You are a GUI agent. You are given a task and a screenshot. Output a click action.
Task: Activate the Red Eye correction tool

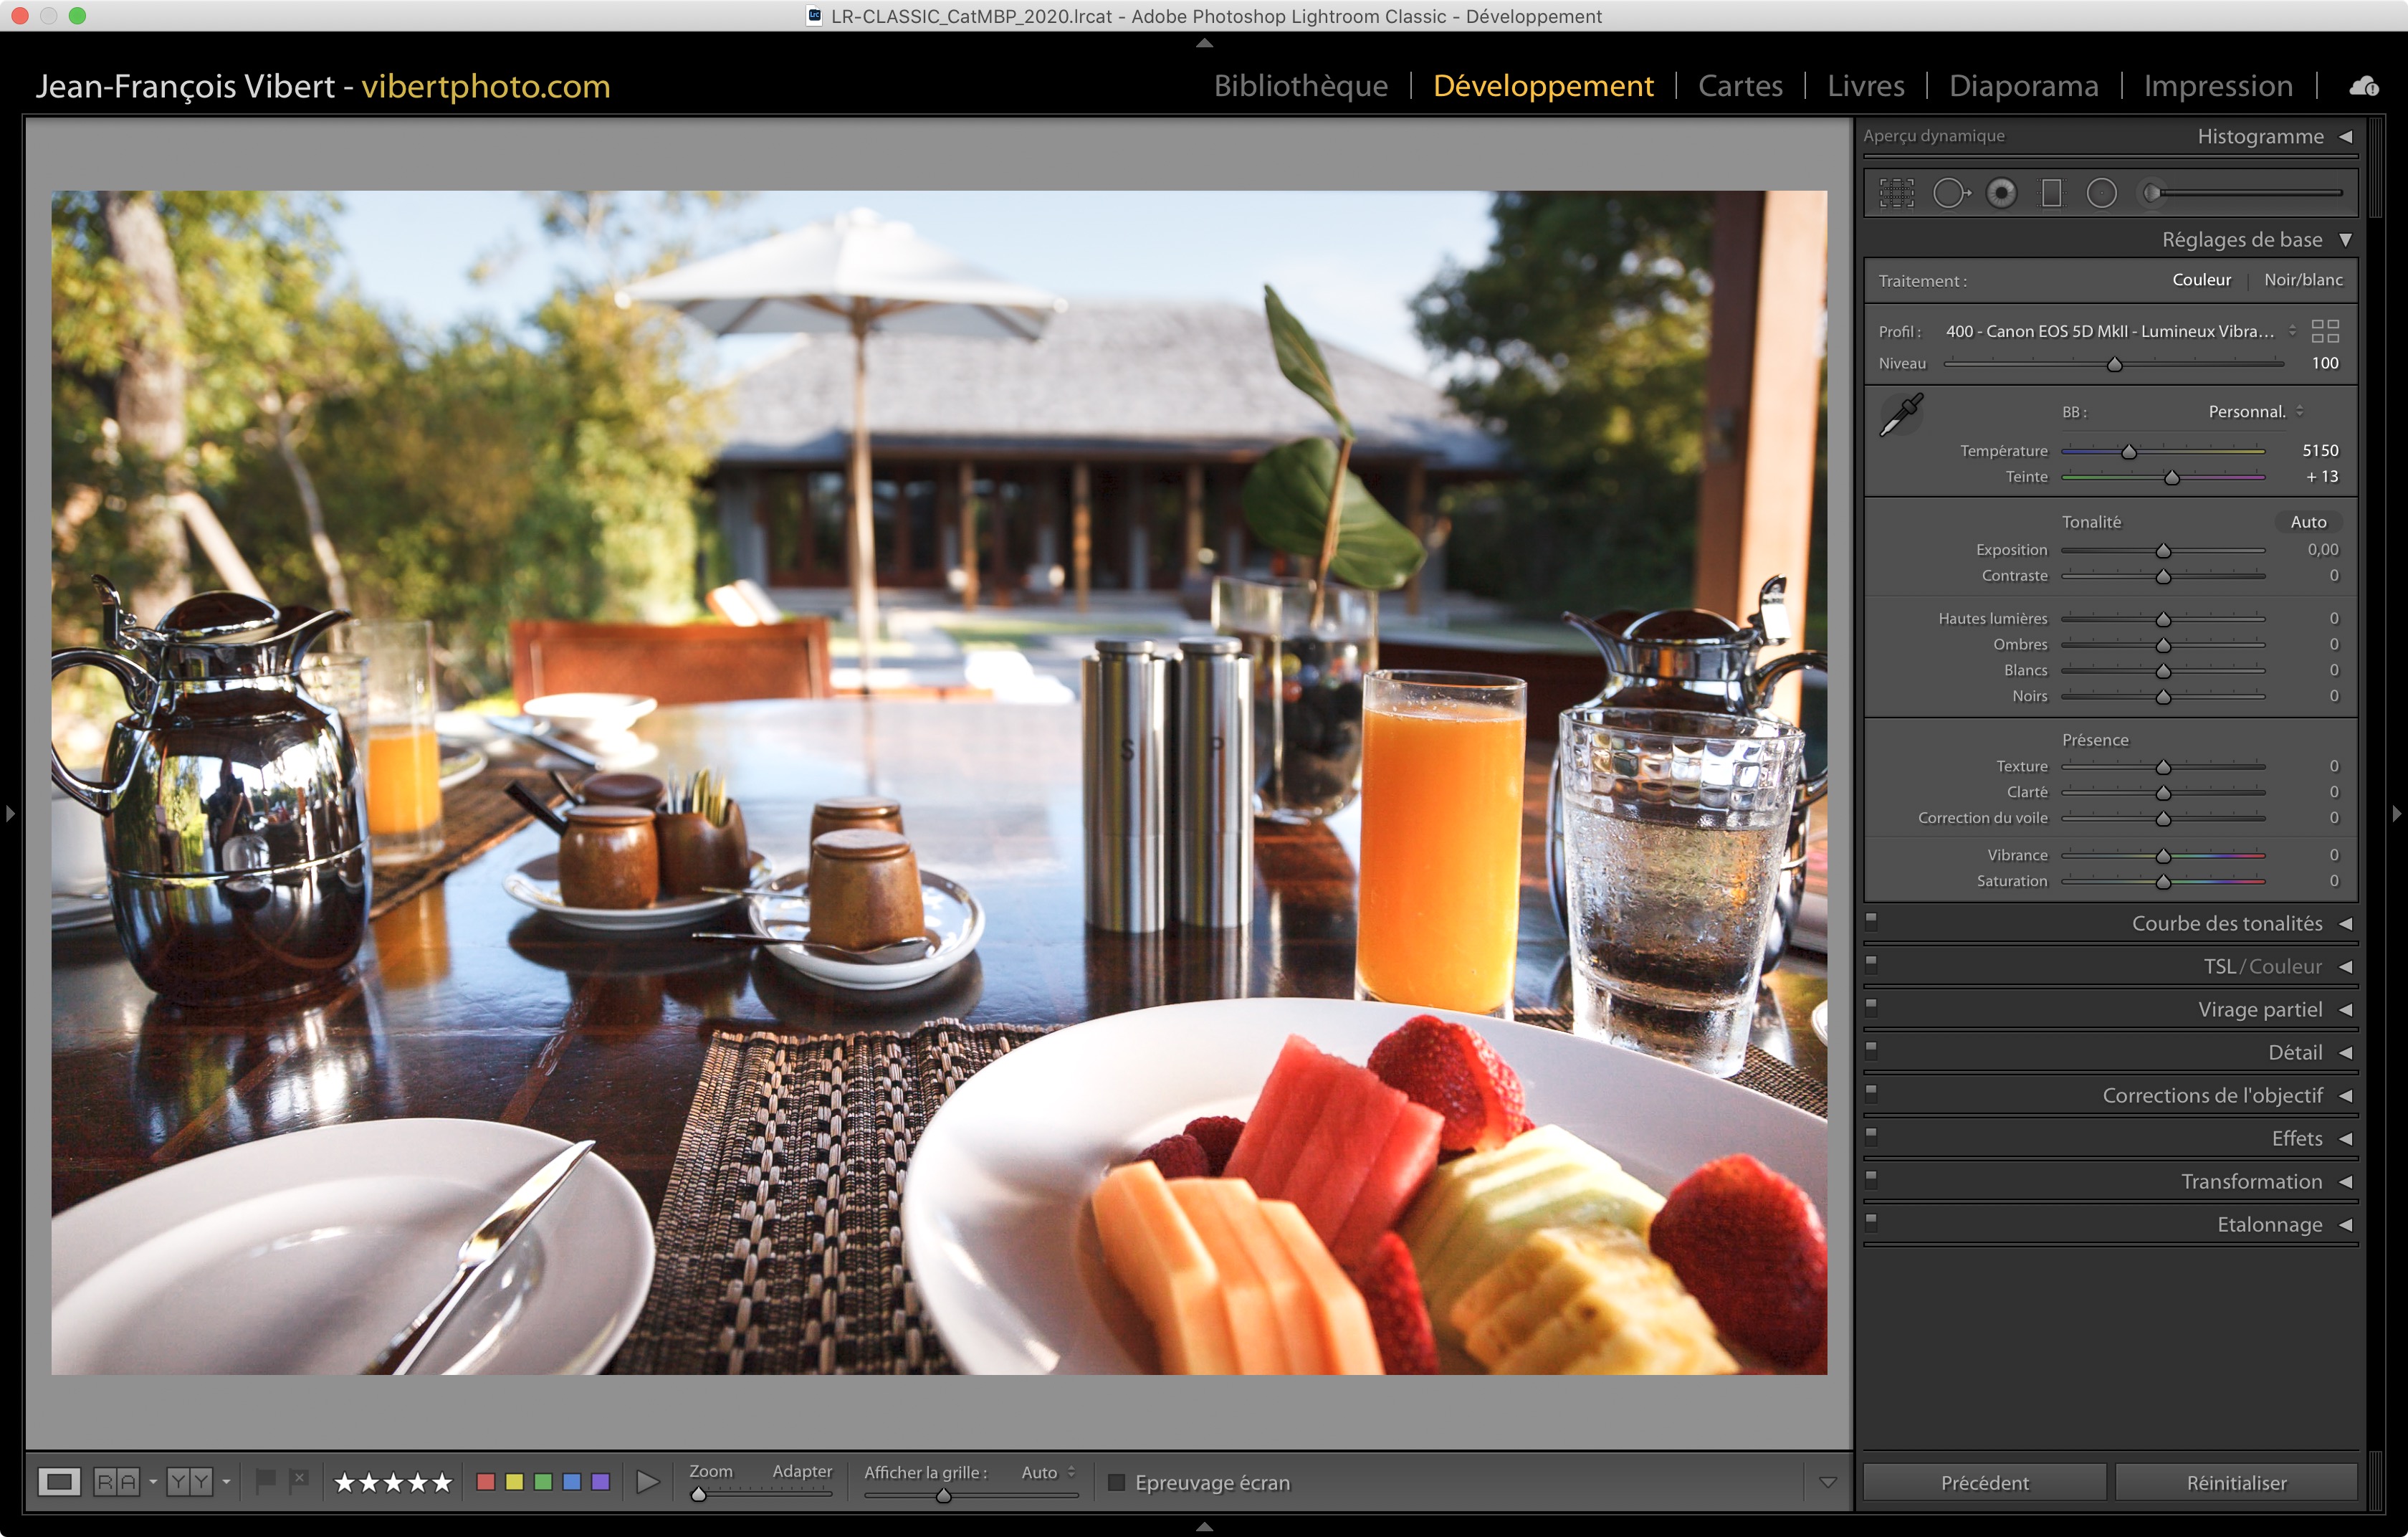pos(2001,193)
